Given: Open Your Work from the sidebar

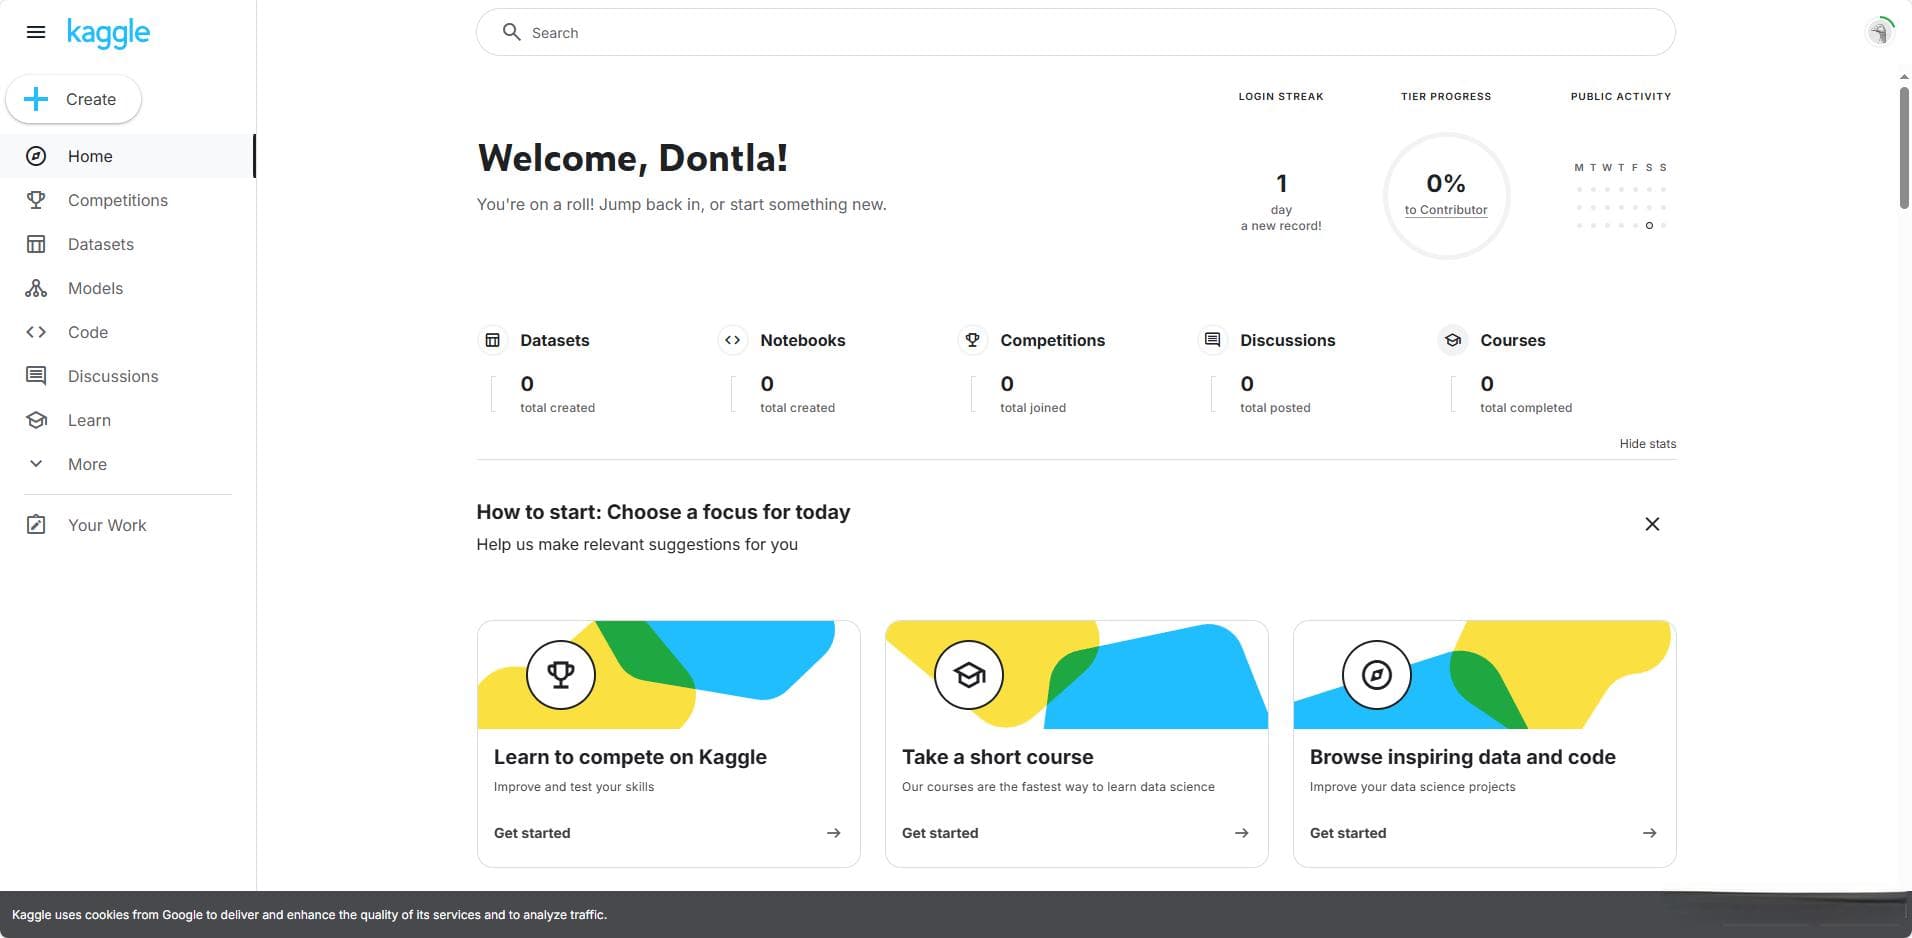Looking at the screenshot, I should (128, 525).
